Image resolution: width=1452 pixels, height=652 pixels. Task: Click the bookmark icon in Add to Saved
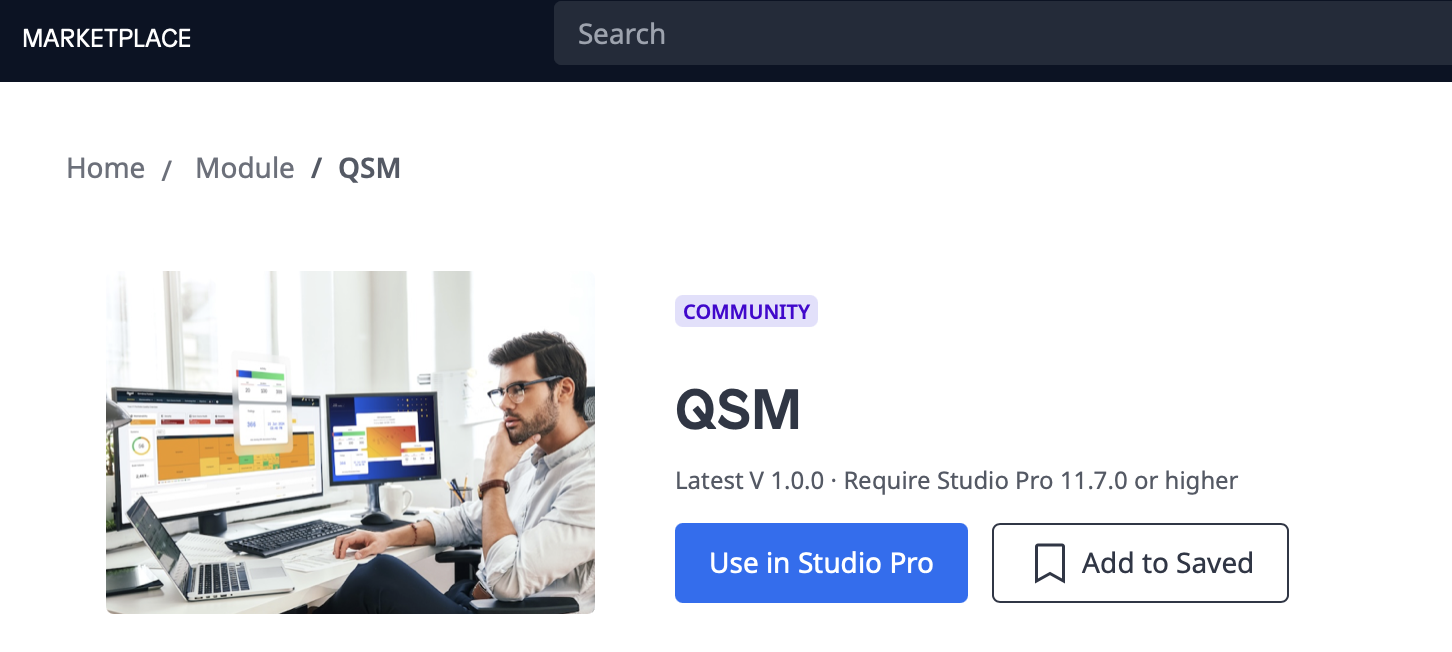pos(1049,563)
